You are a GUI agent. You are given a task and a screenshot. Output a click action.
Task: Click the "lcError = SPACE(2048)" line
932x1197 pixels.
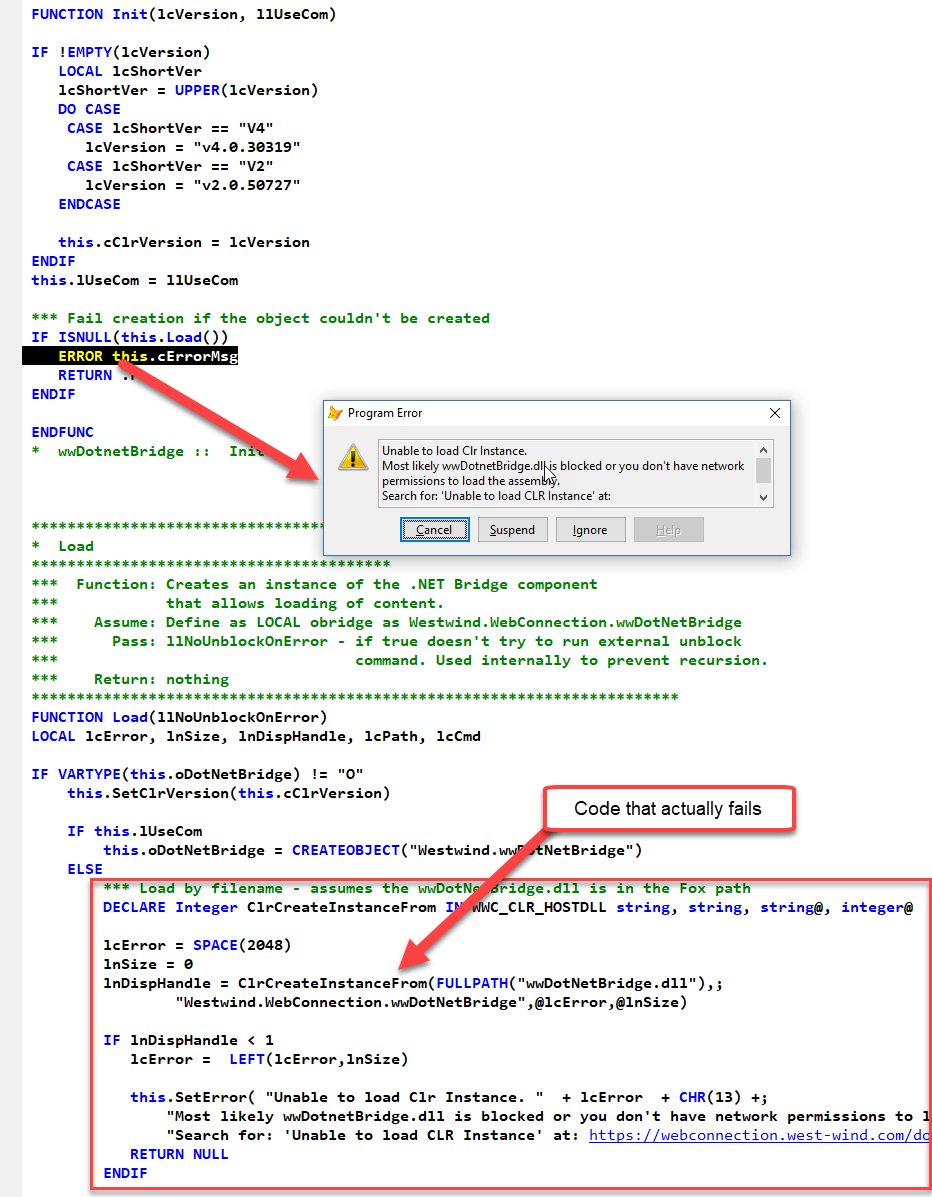197,945
